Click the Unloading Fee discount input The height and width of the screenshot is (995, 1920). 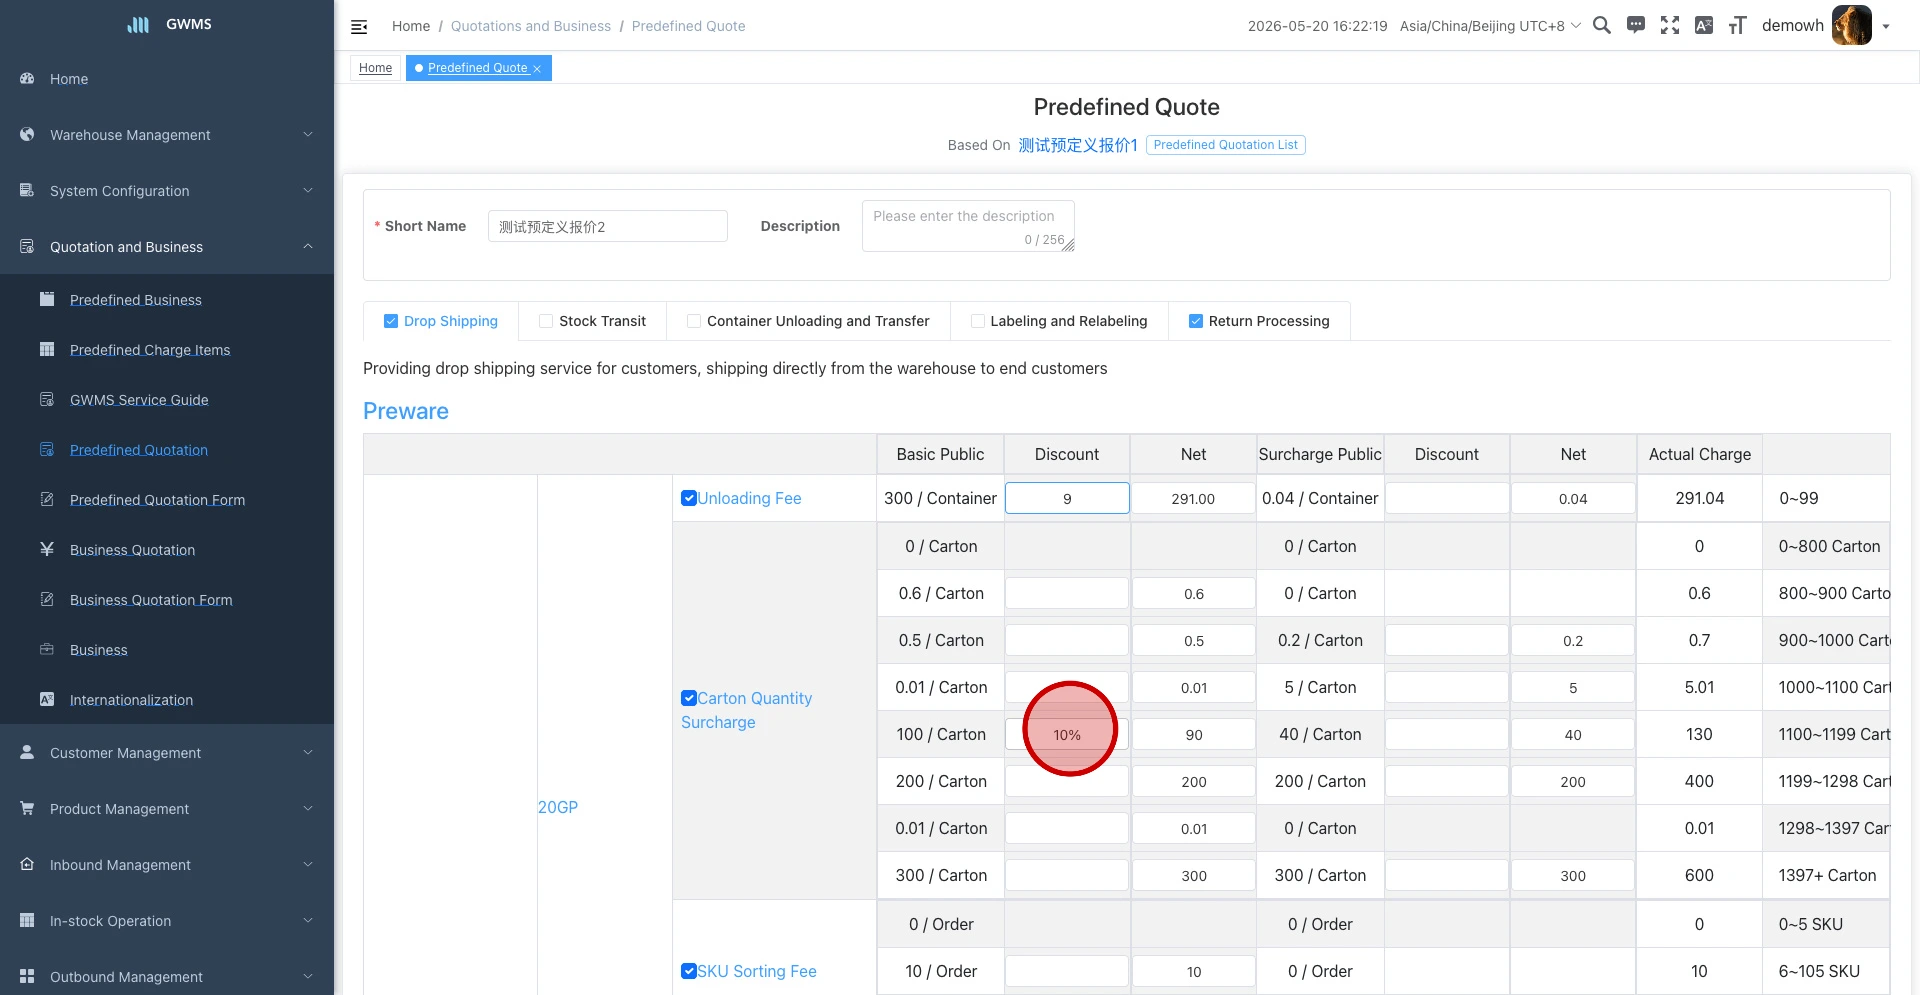[1067, 498]
